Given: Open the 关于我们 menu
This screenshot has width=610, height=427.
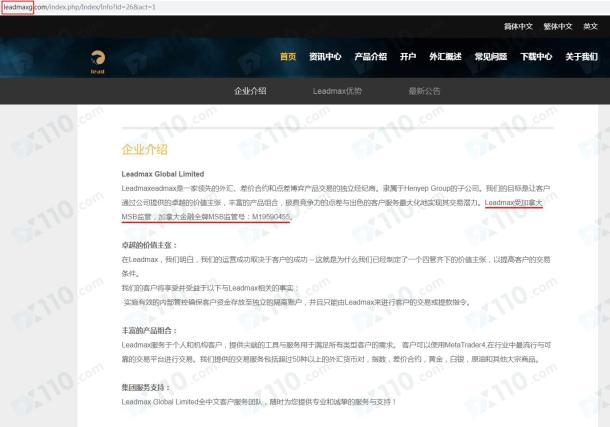Looking at the screenshot, I should point(582,57).
